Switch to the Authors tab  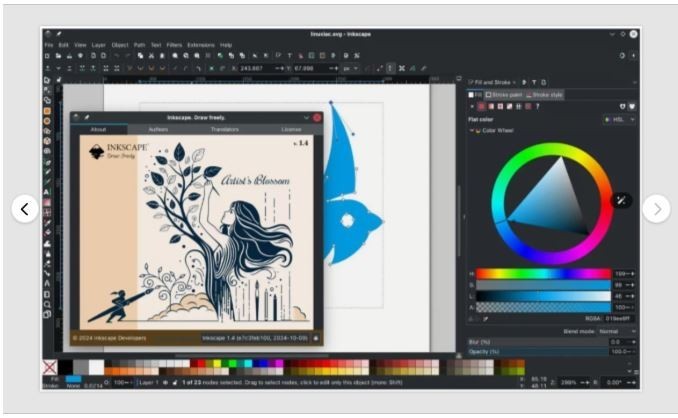point(158,129)
